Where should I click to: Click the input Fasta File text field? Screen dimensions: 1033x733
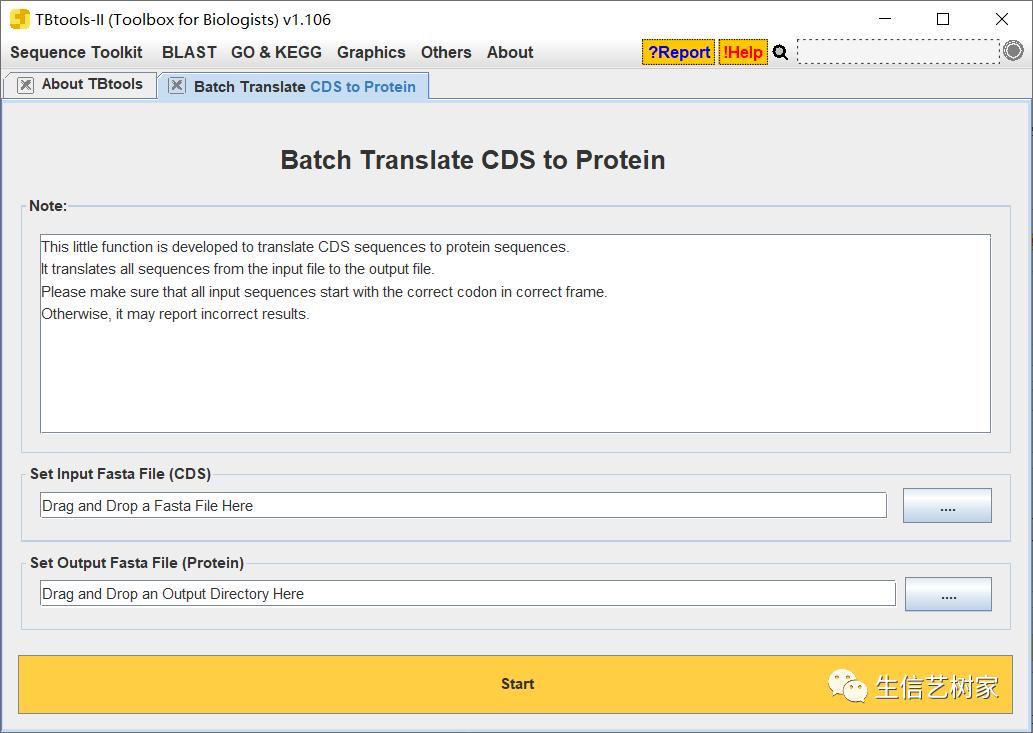click(x=463, y=506)
